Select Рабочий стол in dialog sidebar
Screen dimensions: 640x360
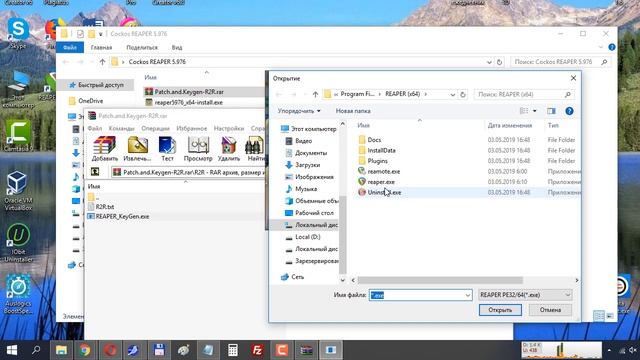click(309, 213)
